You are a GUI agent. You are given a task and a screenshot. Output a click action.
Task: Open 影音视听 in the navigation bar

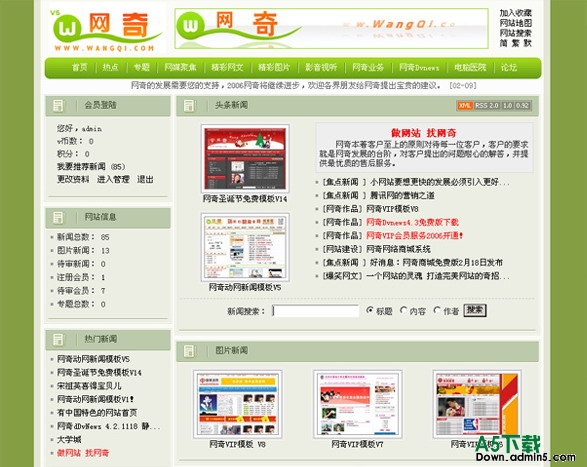(x=321, y=67)
